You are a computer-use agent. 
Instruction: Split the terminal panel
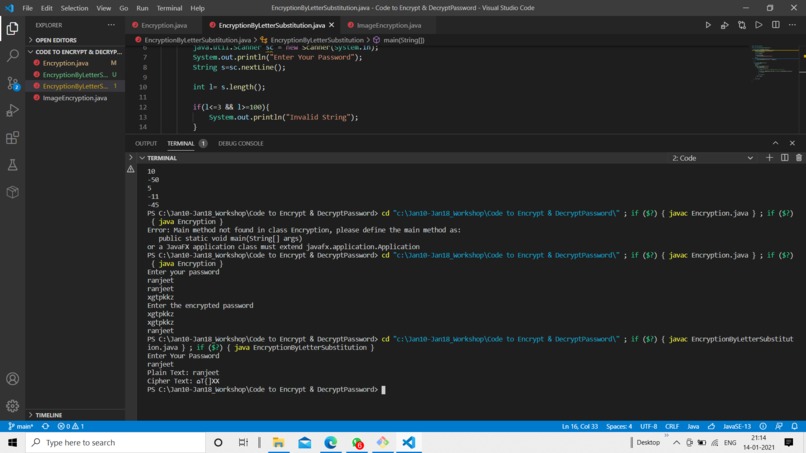tap(784, 158)
